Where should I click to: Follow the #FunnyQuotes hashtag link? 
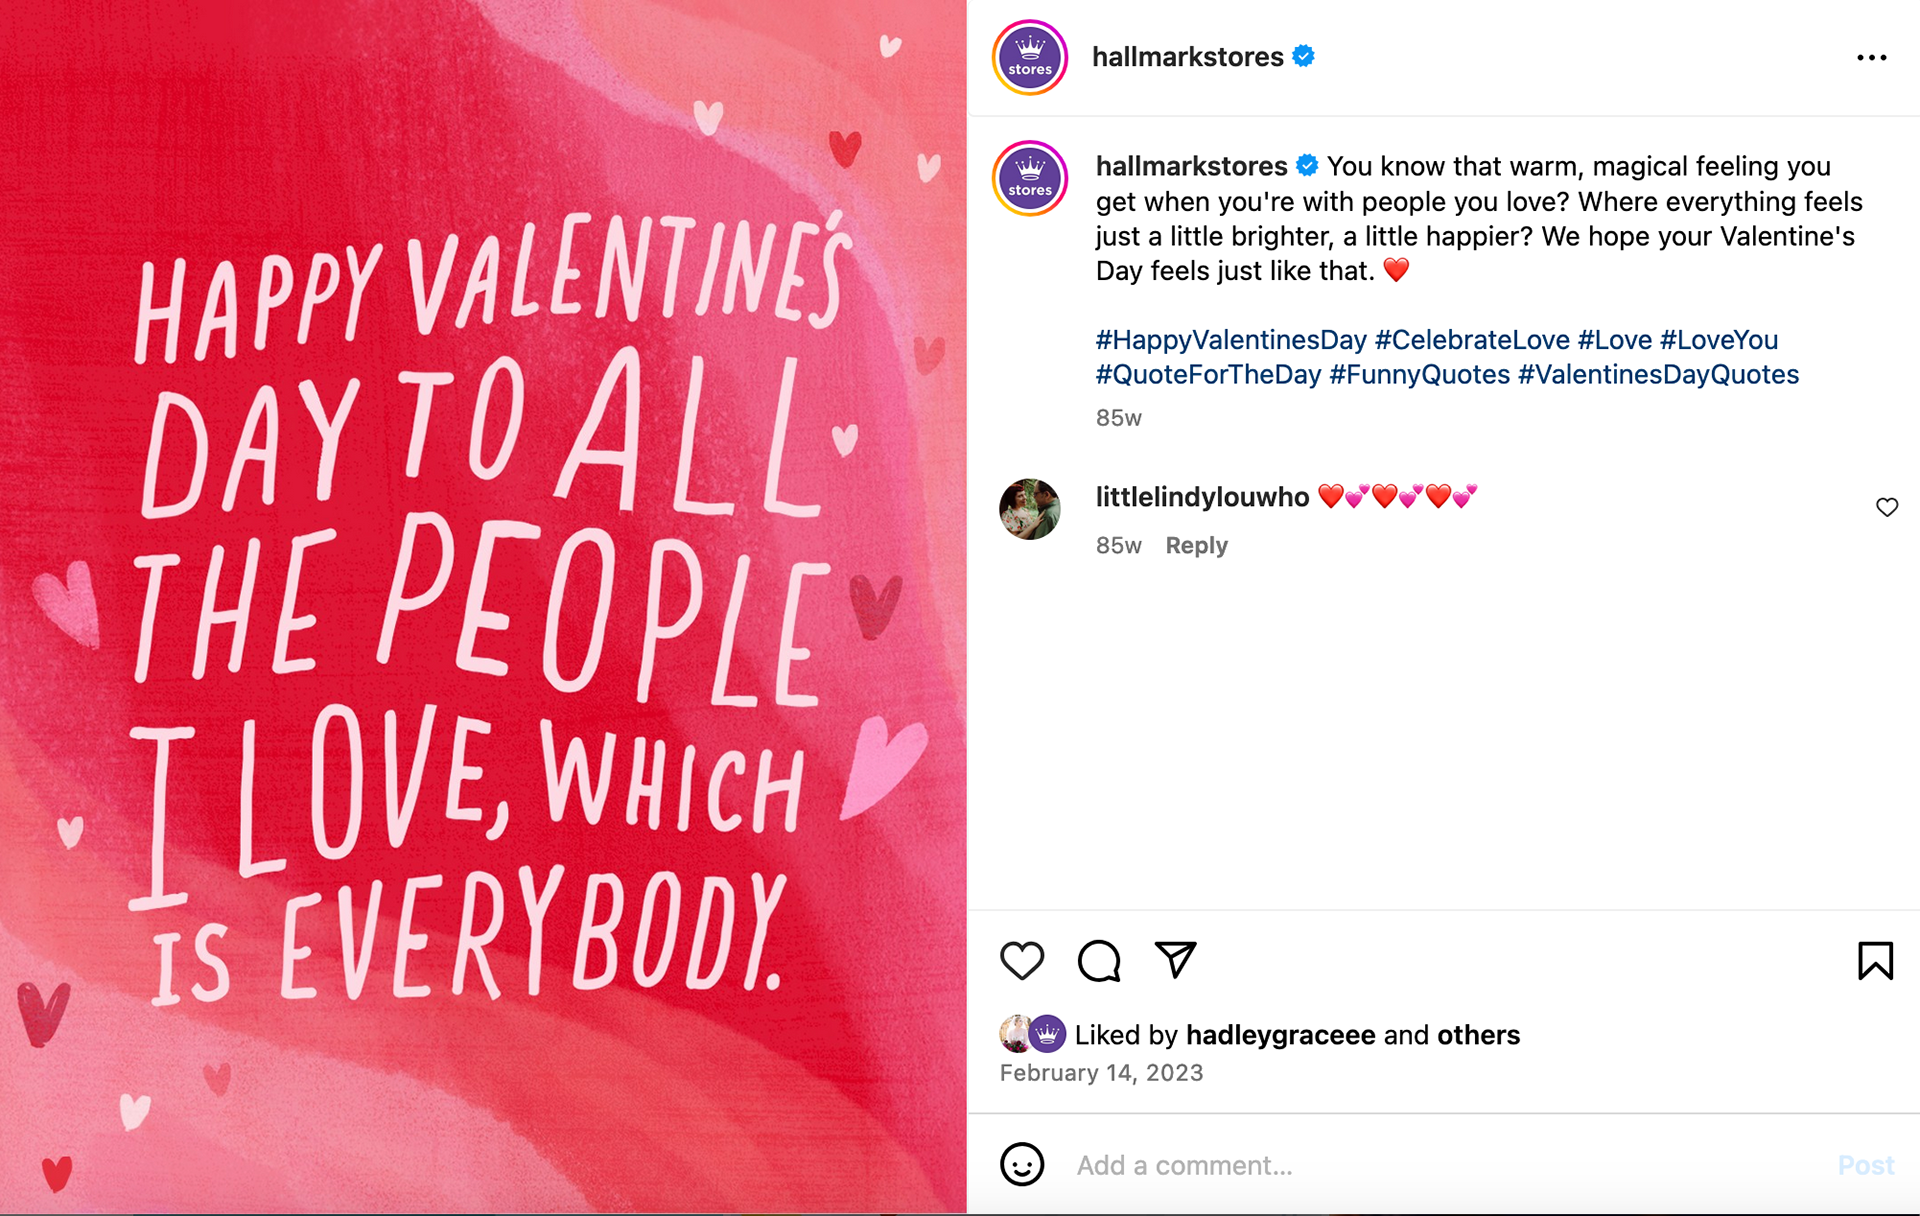tap(1419, 375)
